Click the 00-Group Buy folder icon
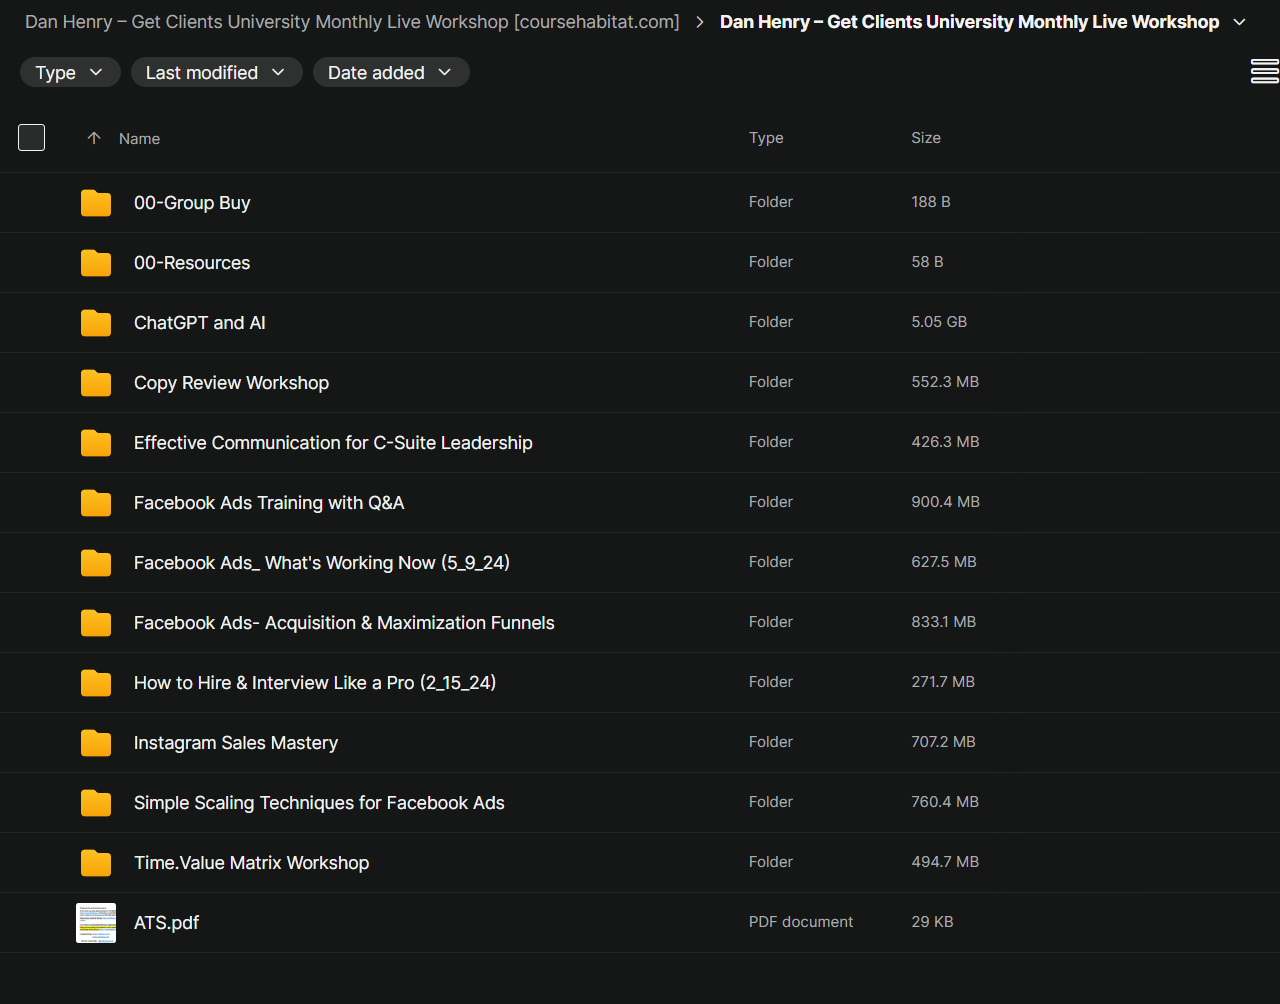This screenshot has width=1280, height=1004. coord(96,203)
